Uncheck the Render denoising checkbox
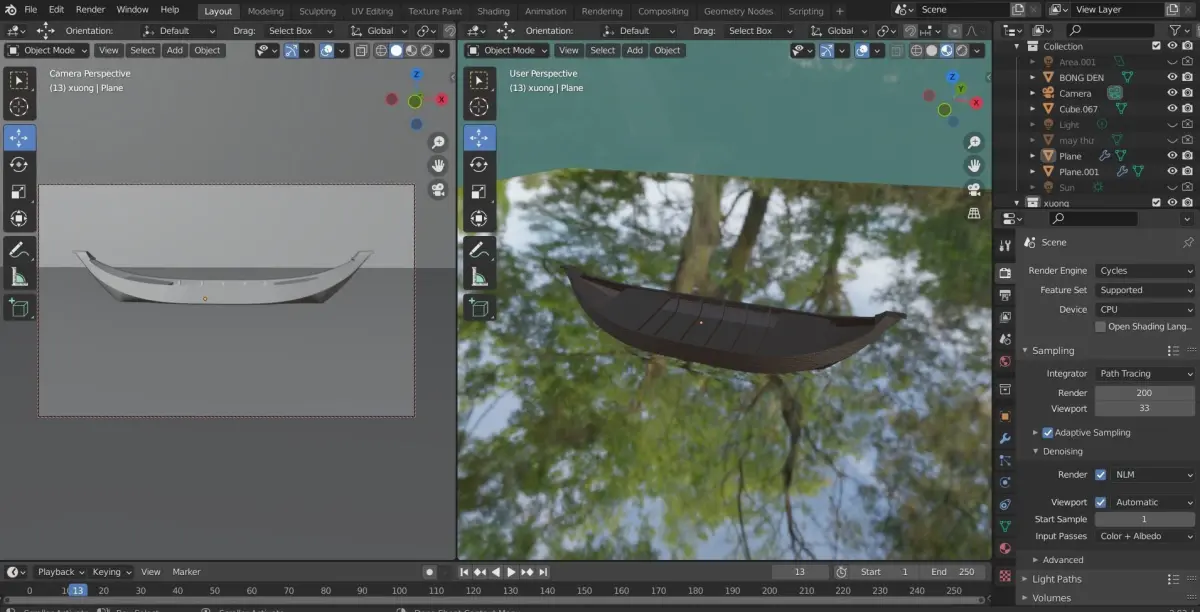Image resolution: width=1200 pixels, height=612 pixels. [1101, 475]
